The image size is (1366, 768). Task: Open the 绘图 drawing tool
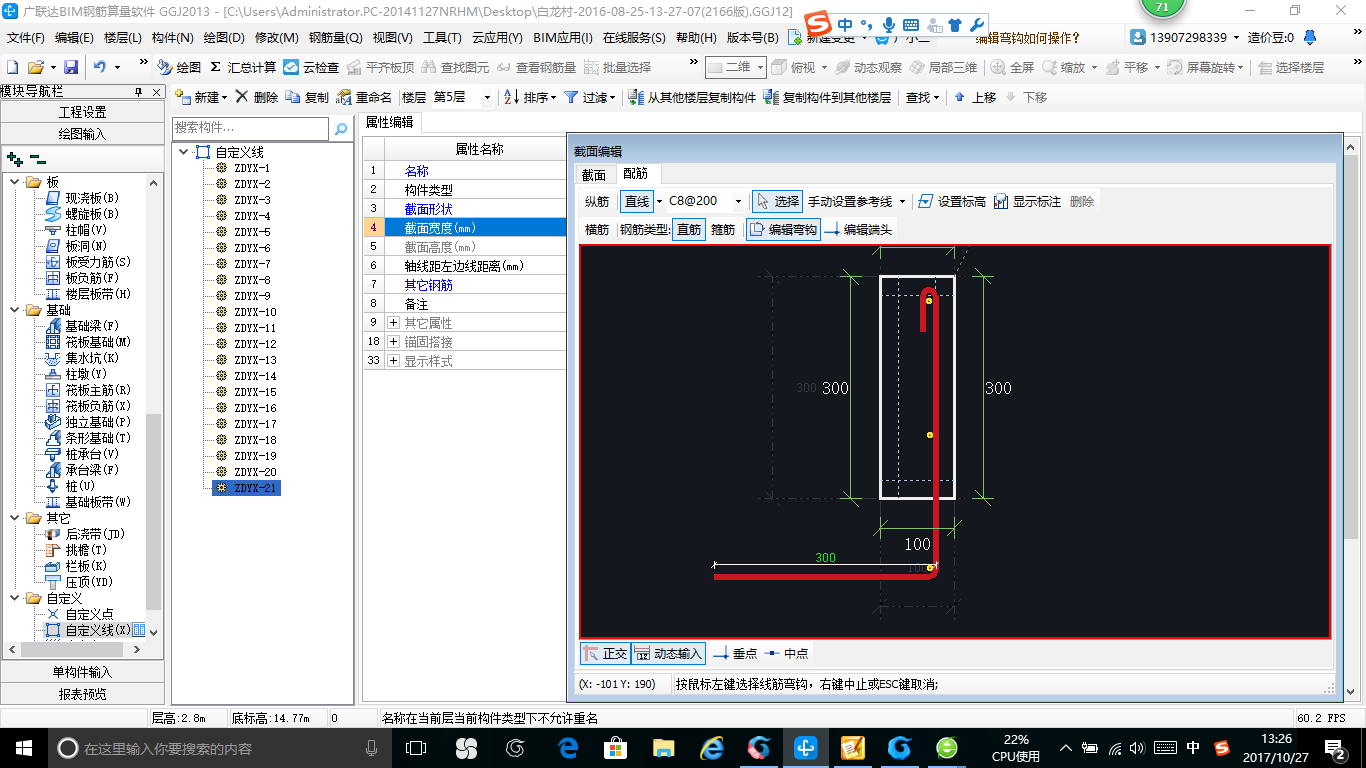[x=180, y=67]
